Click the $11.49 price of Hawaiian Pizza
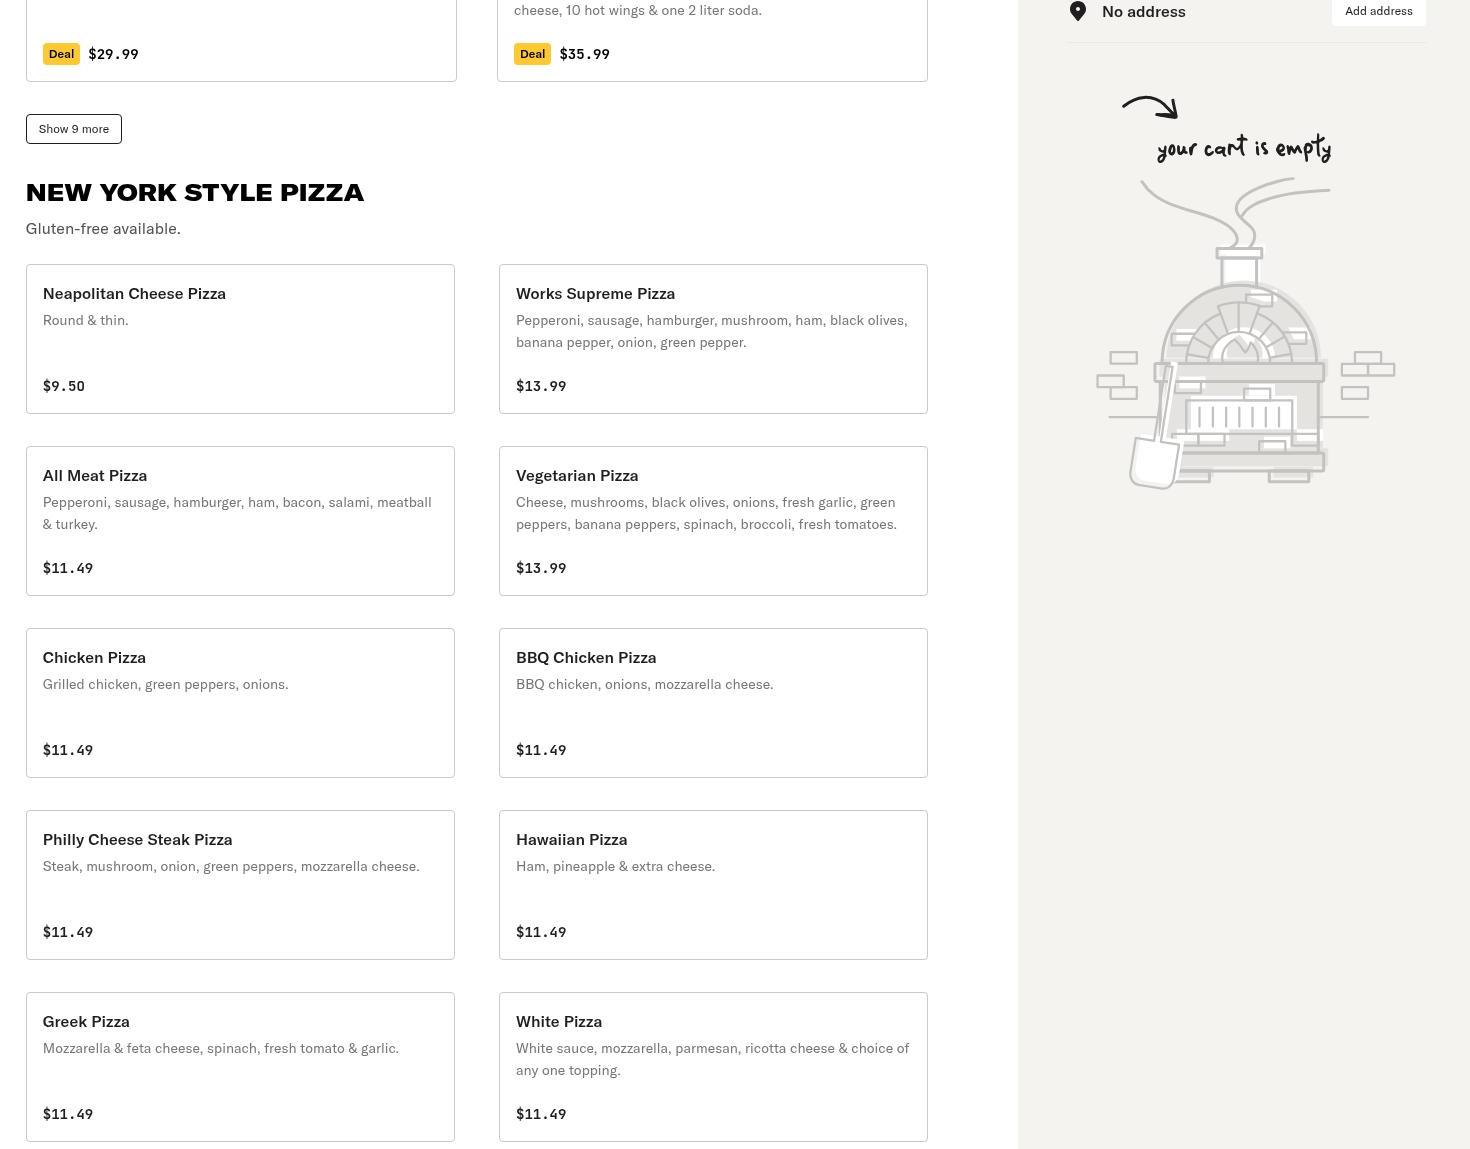1470x1149 pixels. coord(541,932)
